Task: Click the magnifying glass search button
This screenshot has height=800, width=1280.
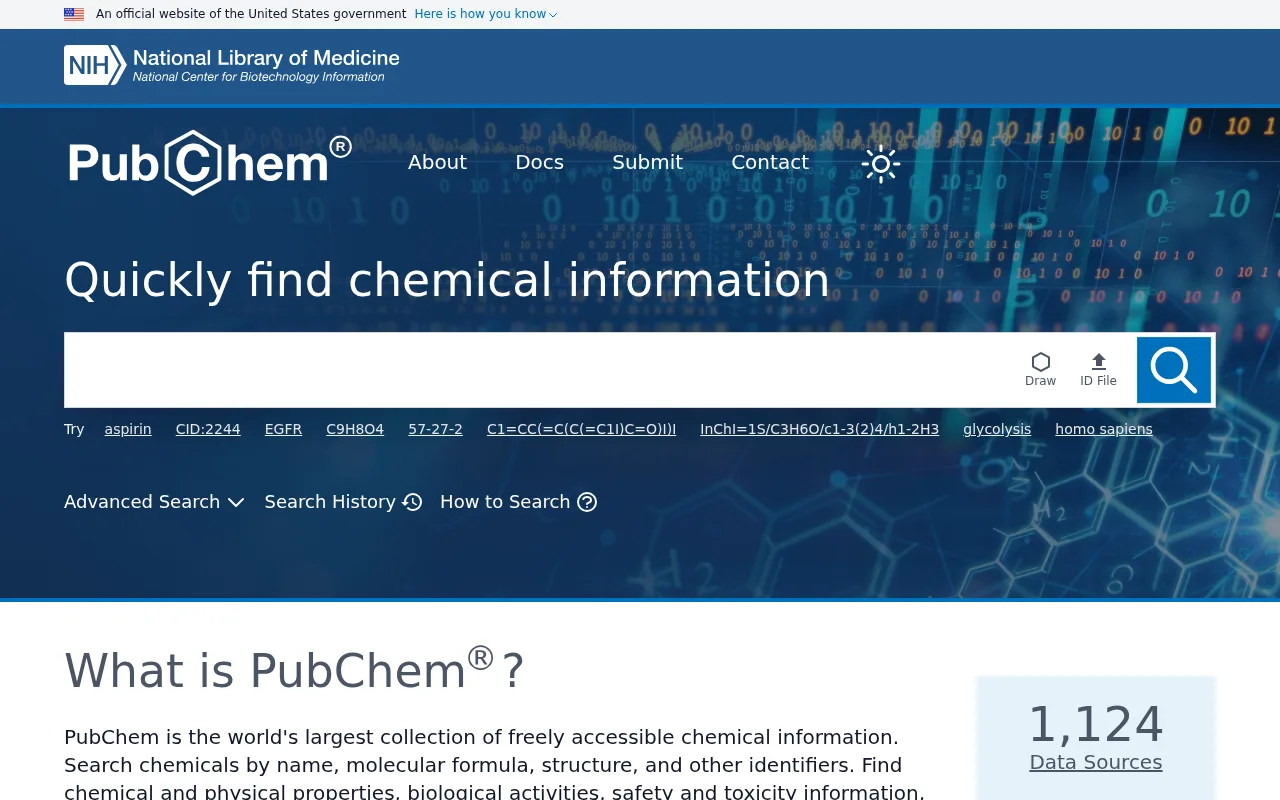Action: (1174, 370)
